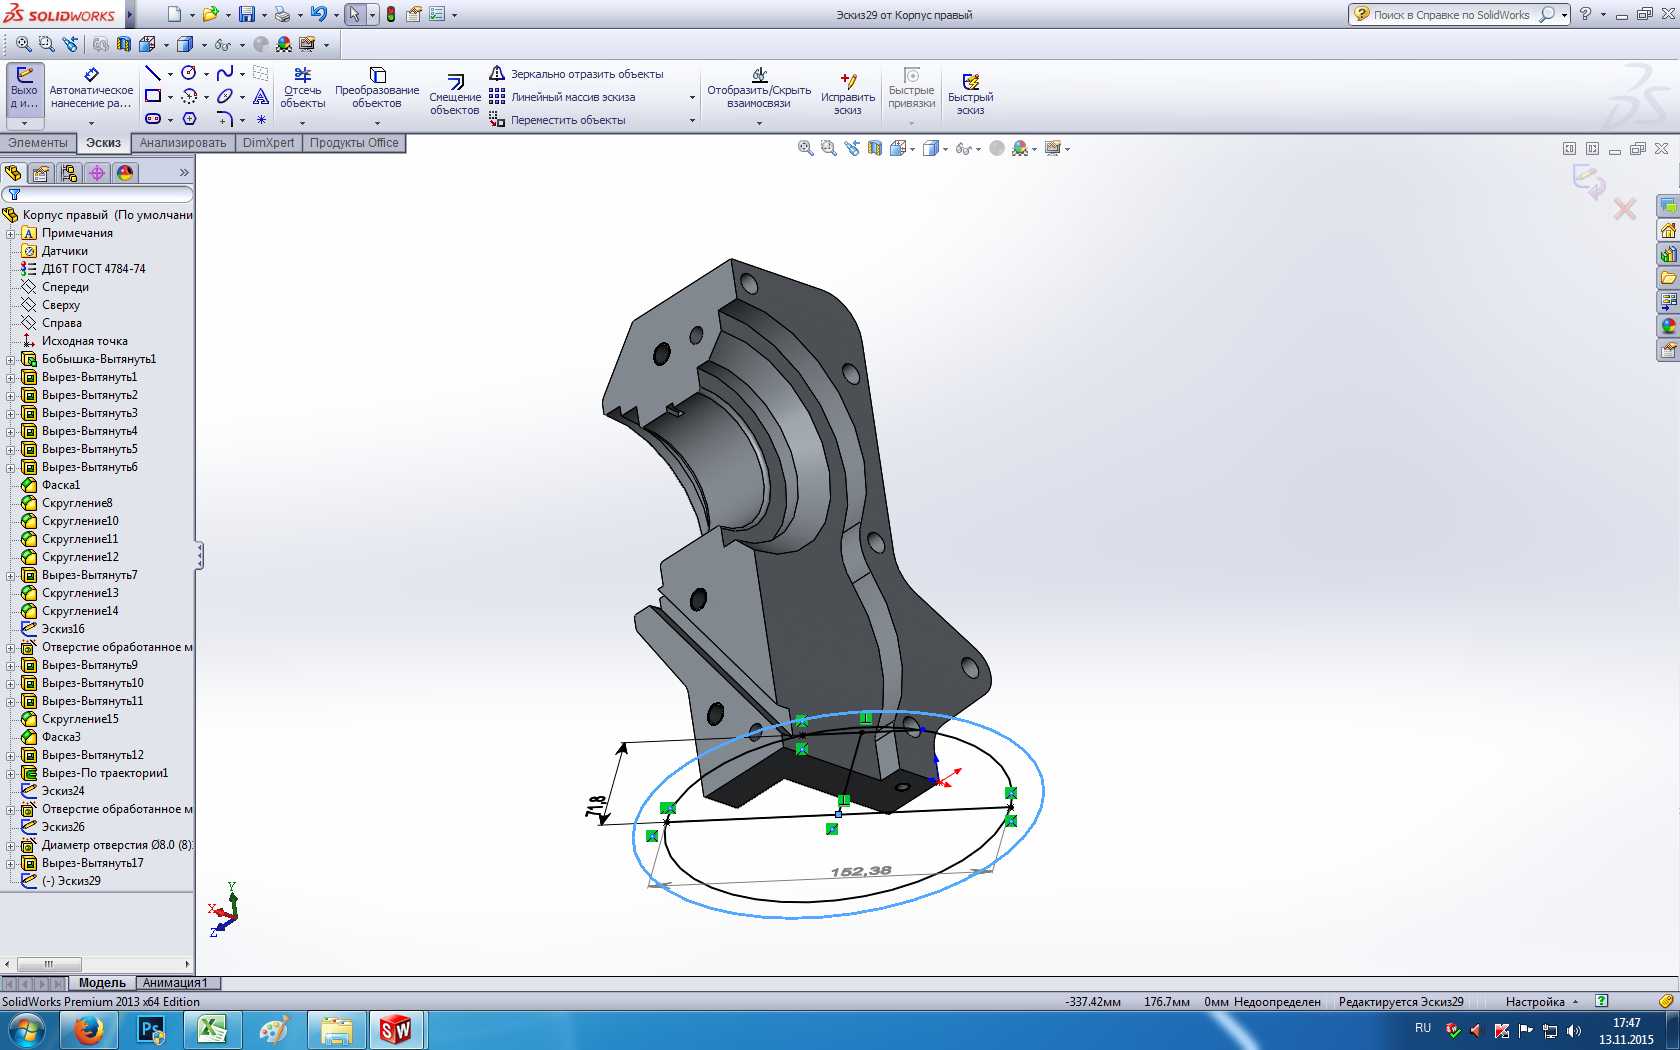Open dropdown under Trim Entities button
The width and height of the screenshot is (1680, 1050).
pos(303,123)
